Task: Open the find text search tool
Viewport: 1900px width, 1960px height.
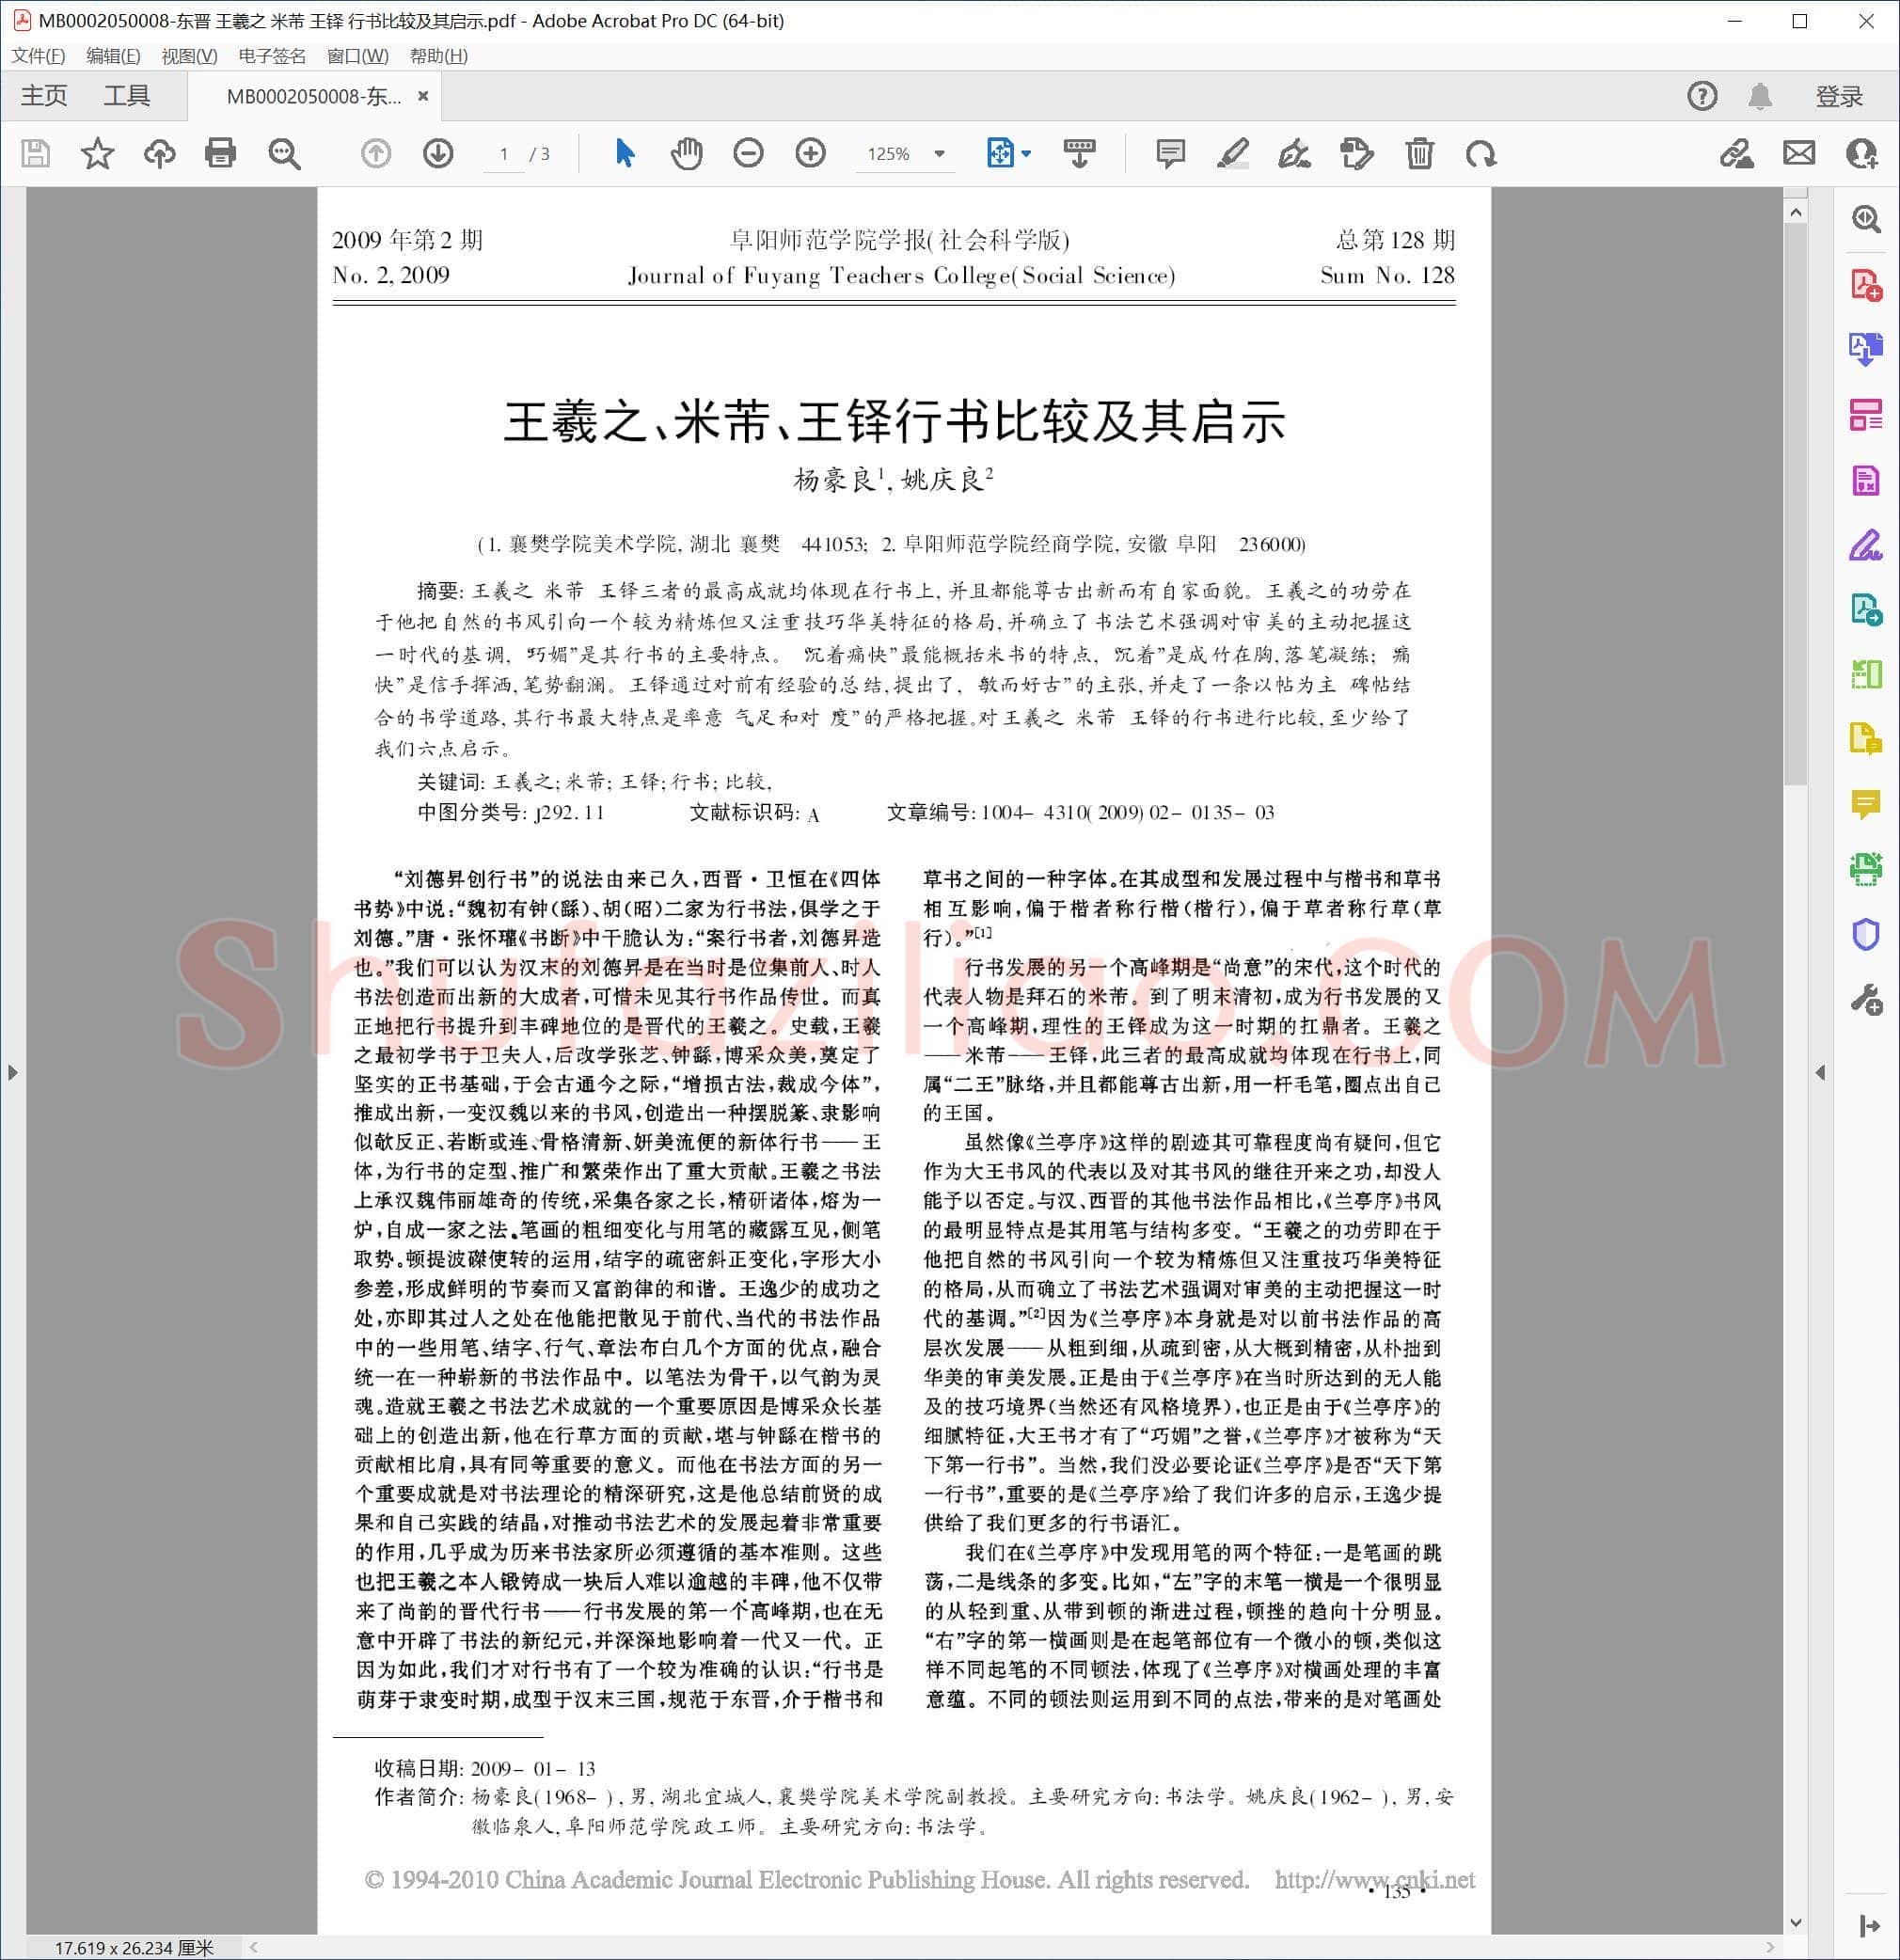Action: pyautogui.click(x=285, y=153)
